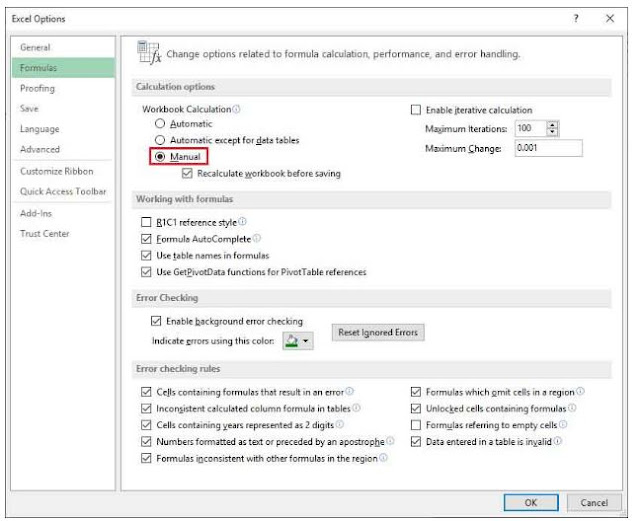Viewport: 640px width, 521px height.
Task: Enable iterative calculation checkbox
Action: [416, 110]
